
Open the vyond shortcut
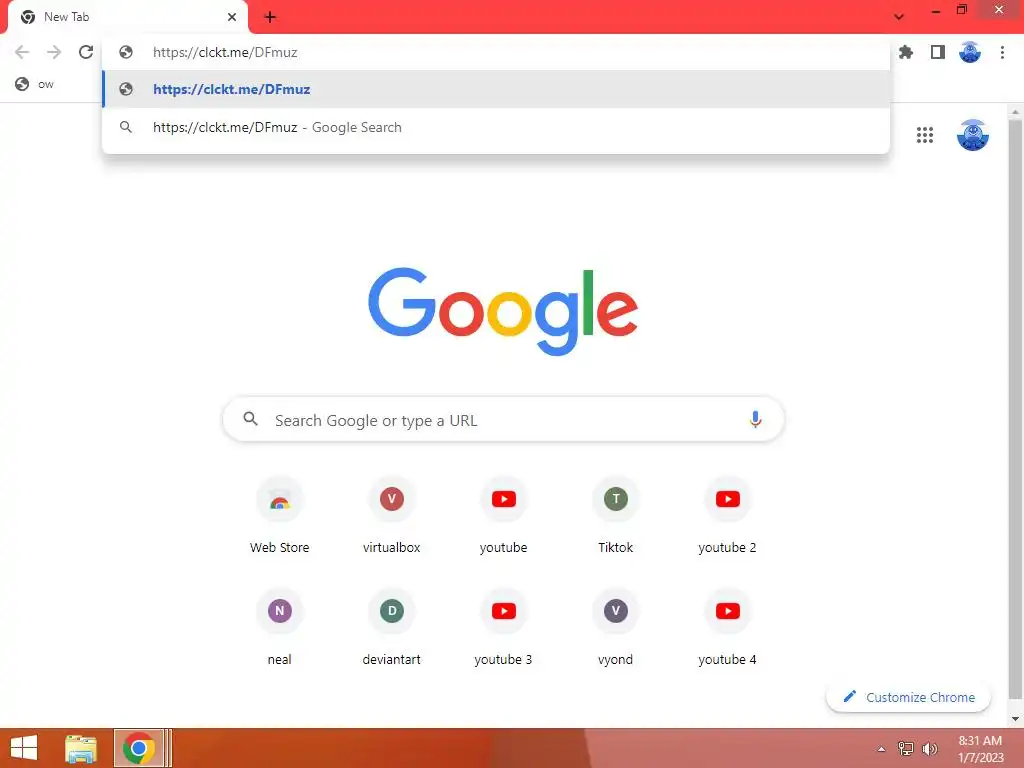point(616,628)
